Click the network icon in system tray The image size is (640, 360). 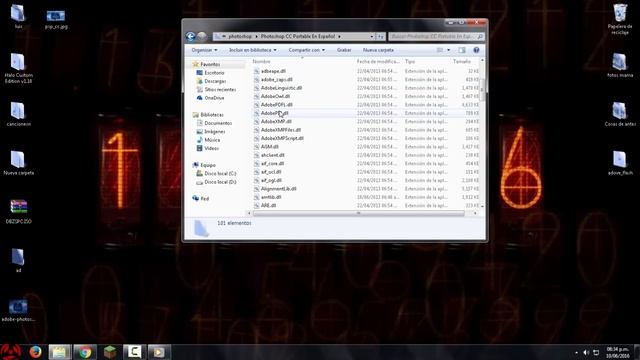point(596,352)
